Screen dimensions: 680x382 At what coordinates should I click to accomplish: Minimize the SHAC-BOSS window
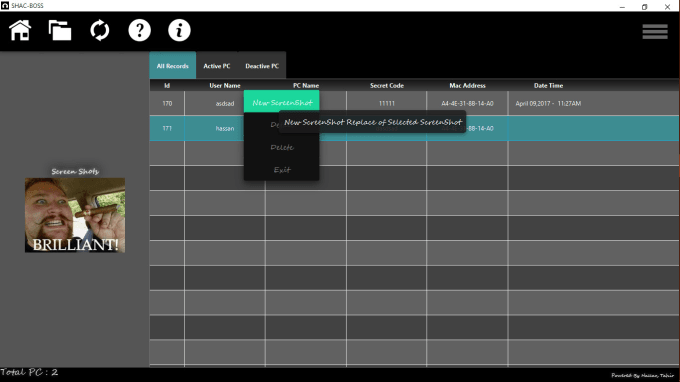[622, 6]
